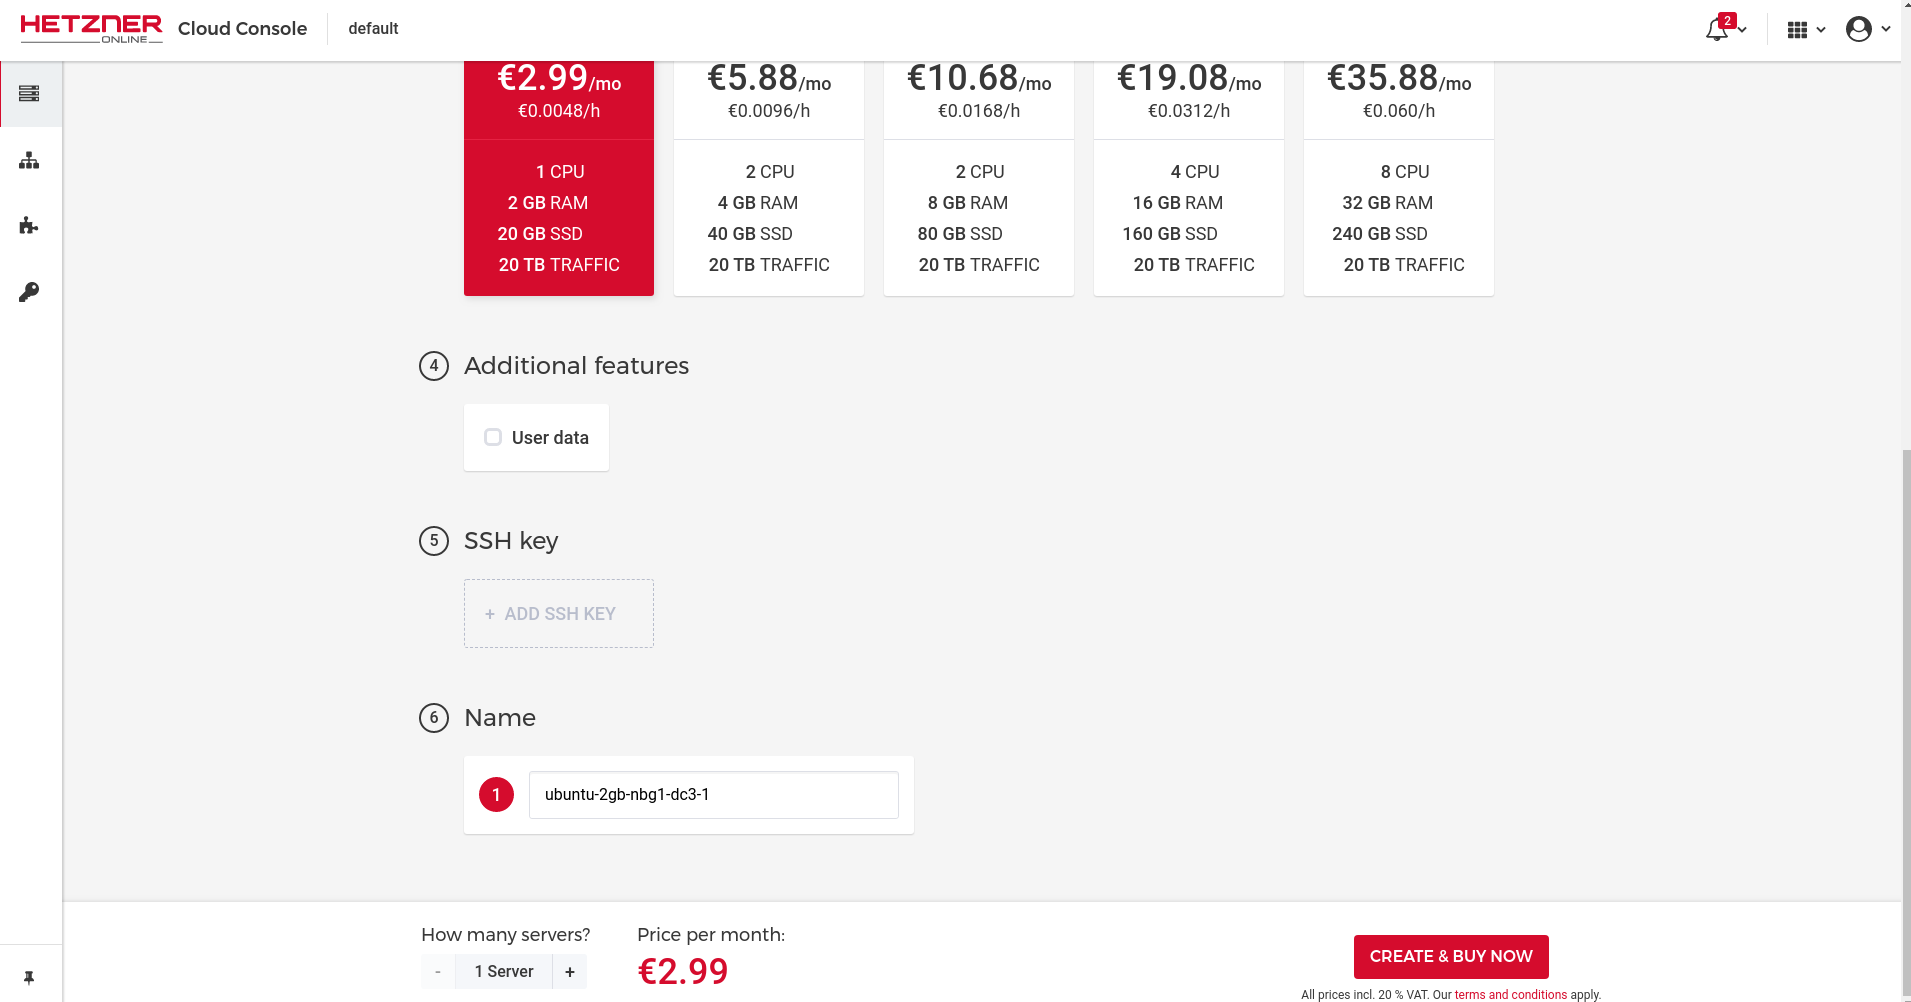Open the terms and conditions link
This screenshot has width=1911, height=1002.
1511,995
